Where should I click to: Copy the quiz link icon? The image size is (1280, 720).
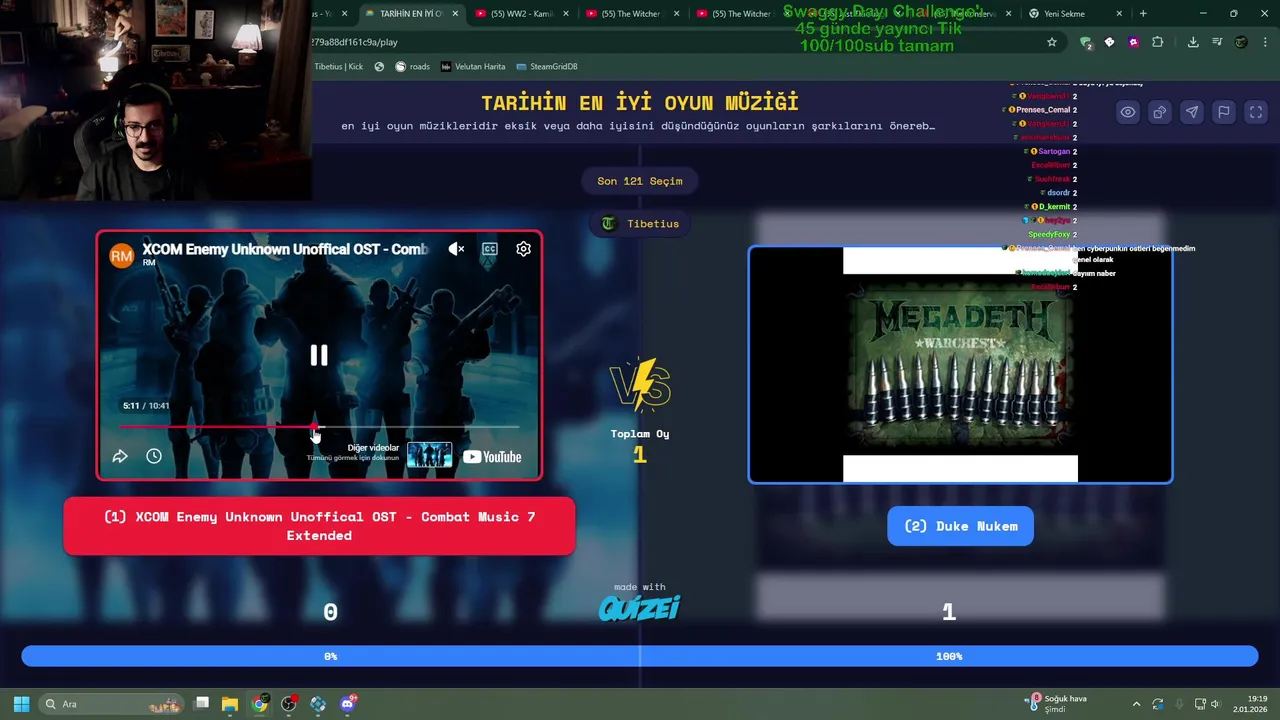(1160, 112)
